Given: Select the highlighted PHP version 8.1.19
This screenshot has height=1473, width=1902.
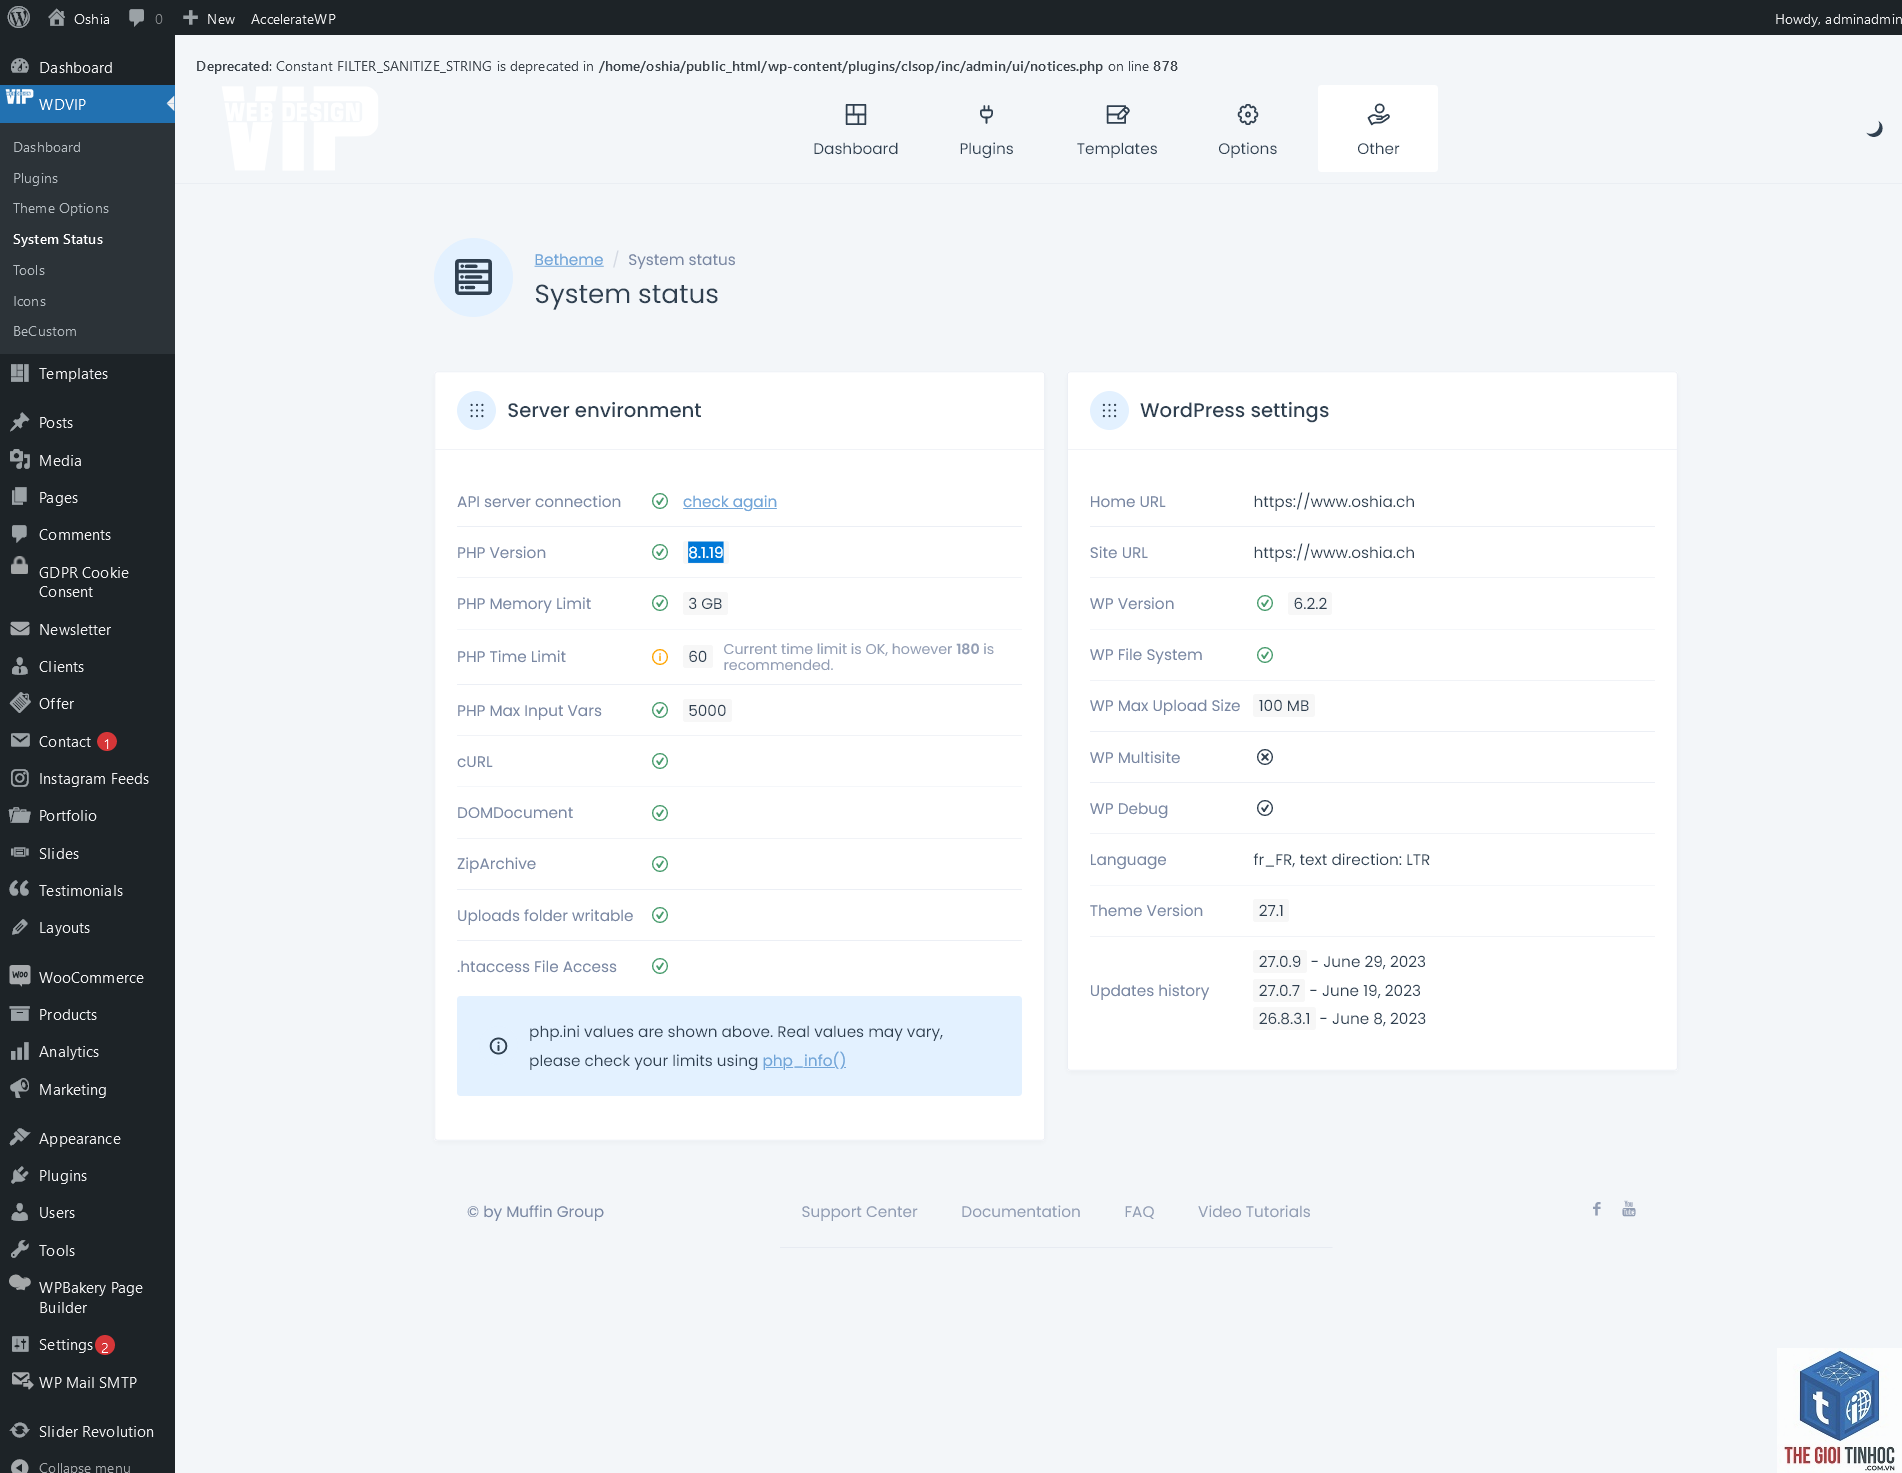Looking at the screenshot, I should pyautogui.click(x=705, y=552).
